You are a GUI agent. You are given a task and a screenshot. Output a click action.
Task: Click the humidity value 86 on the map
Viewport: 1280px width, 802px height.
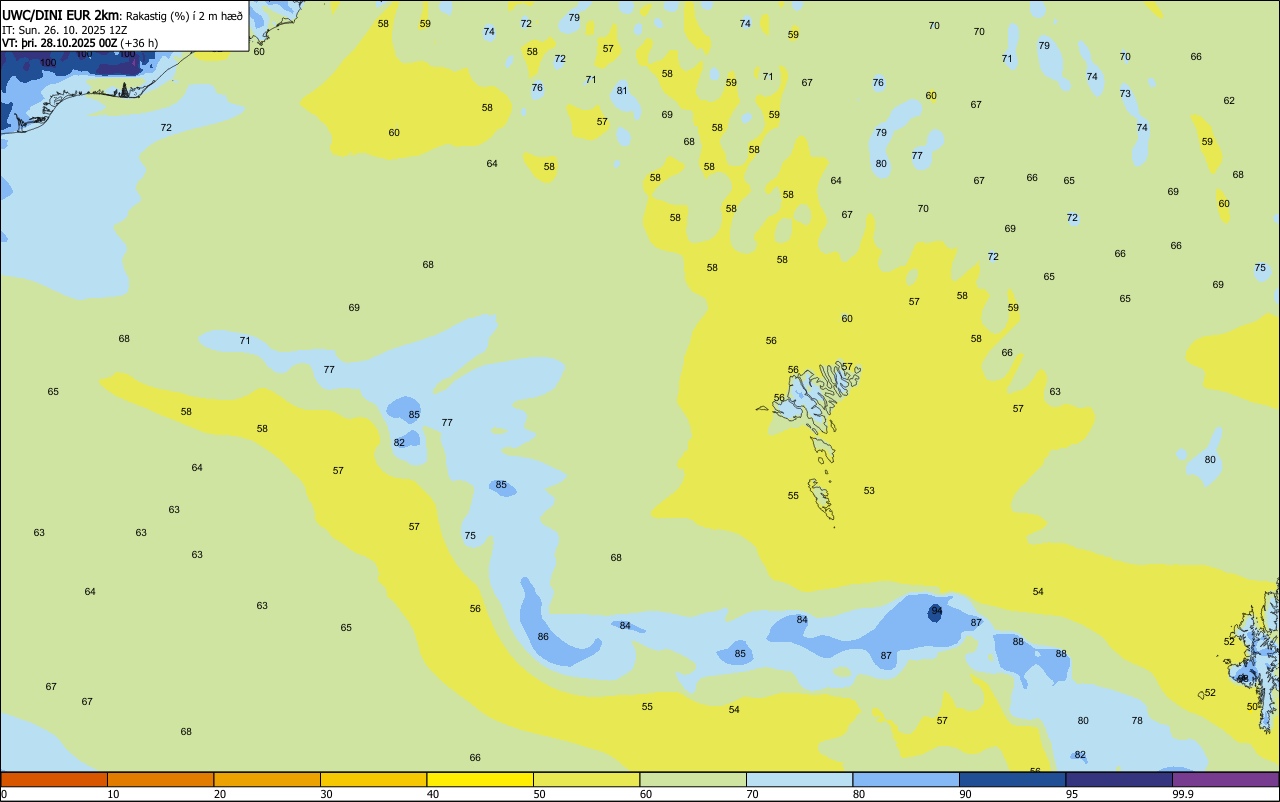(x=543, y=637)
